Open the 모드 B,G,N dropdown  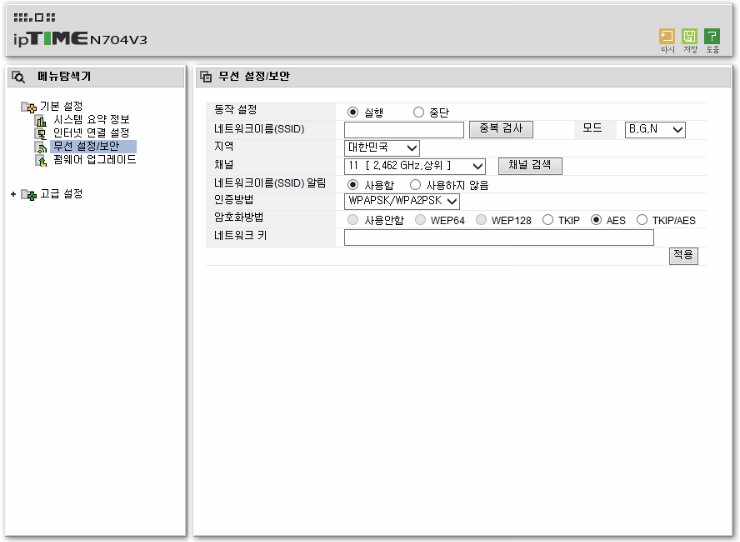pos(655,129)
